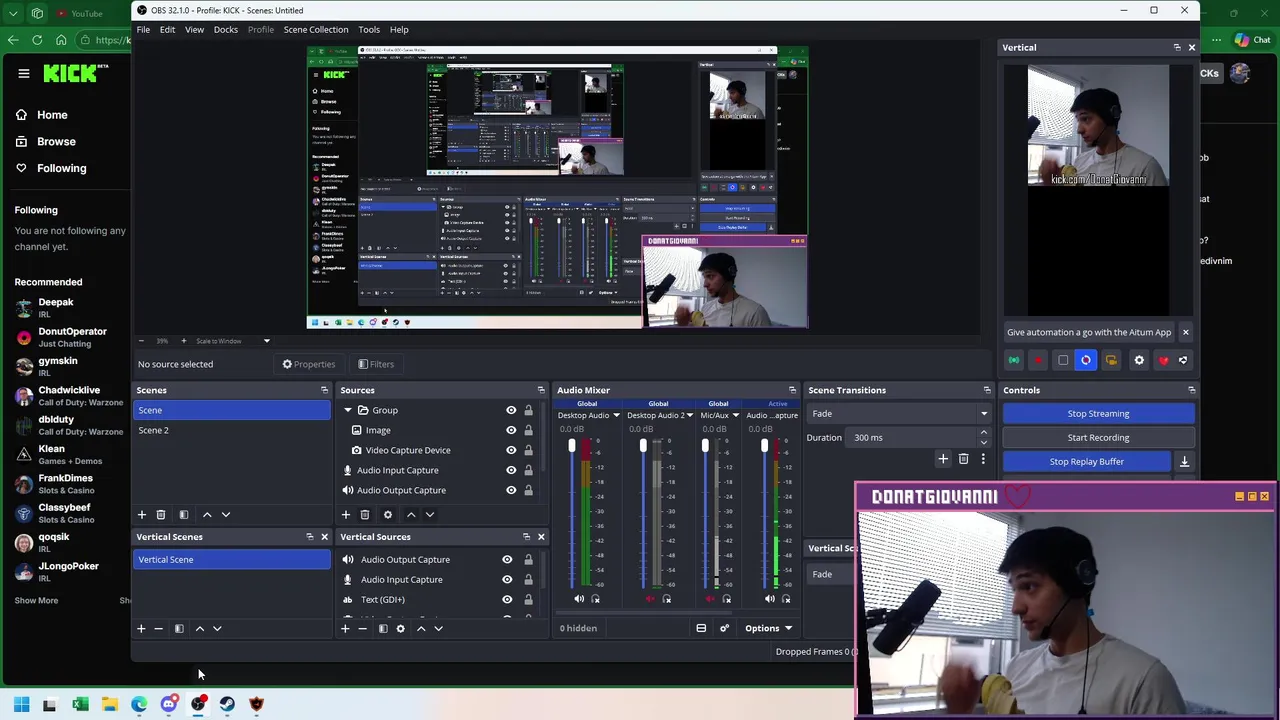
Task: Remove scene transition with trash icon
Action: click(x=963, y=459)
